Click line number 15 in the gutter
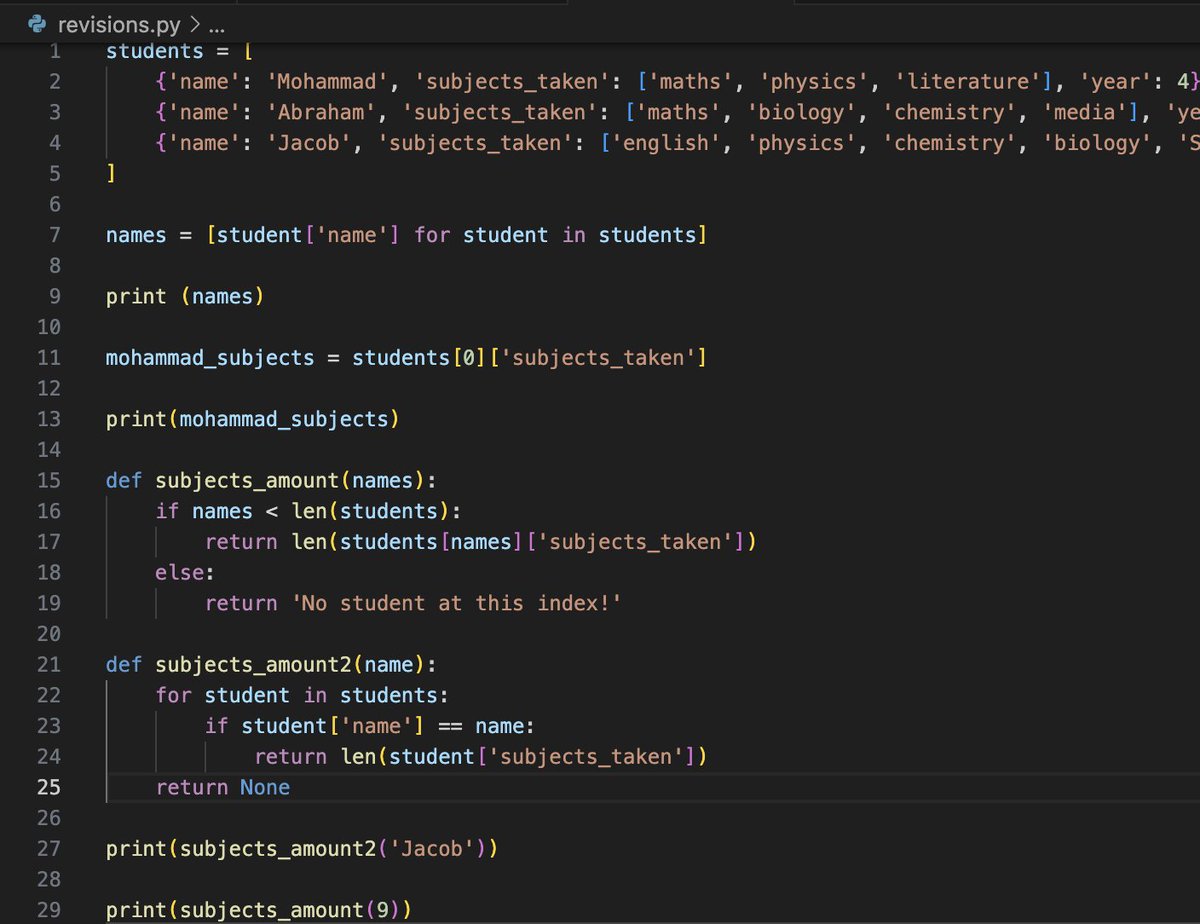Image resolution: width=1200 pixels, height=924 pixels. [x=49, y=480]
